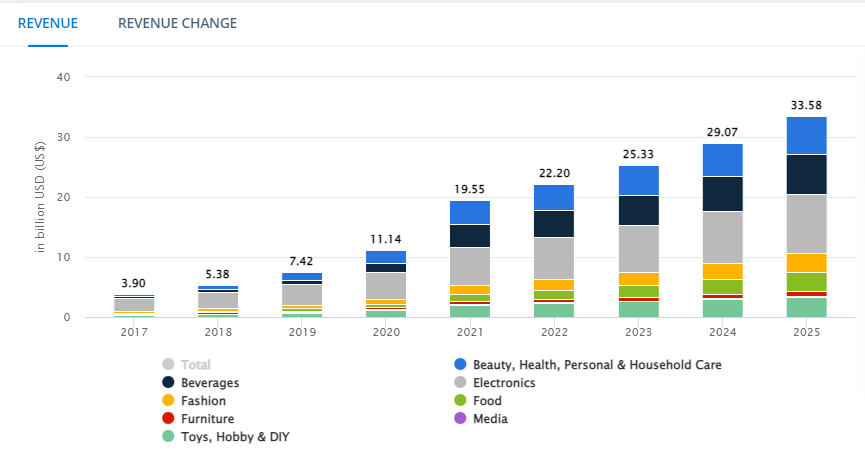The width and height of the screenshot is (865, 451).
Task: Toggle Fashion series in legend
Action: click(x=194, y=401)
